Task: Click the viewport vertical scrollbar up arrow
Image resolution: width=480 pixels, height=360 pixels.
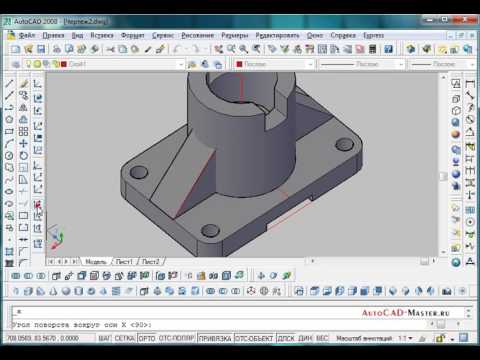Action: [443, 77]
